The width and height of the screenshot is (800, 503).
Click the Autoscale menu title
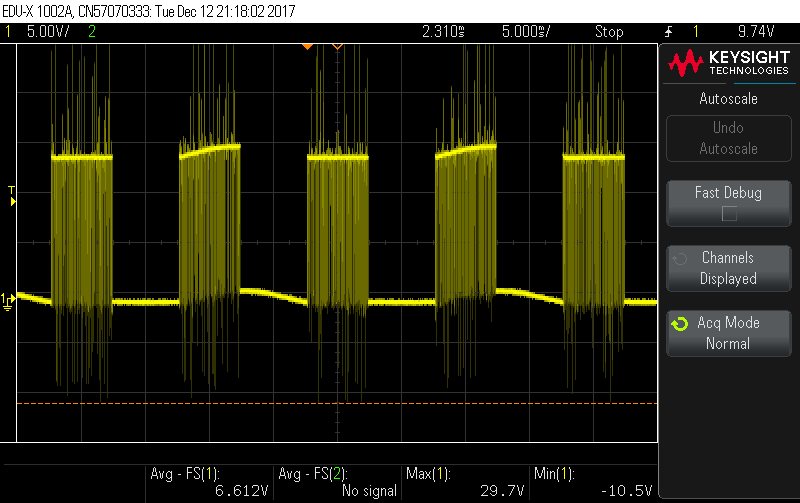pyautogui.click(x=728, y=98)
